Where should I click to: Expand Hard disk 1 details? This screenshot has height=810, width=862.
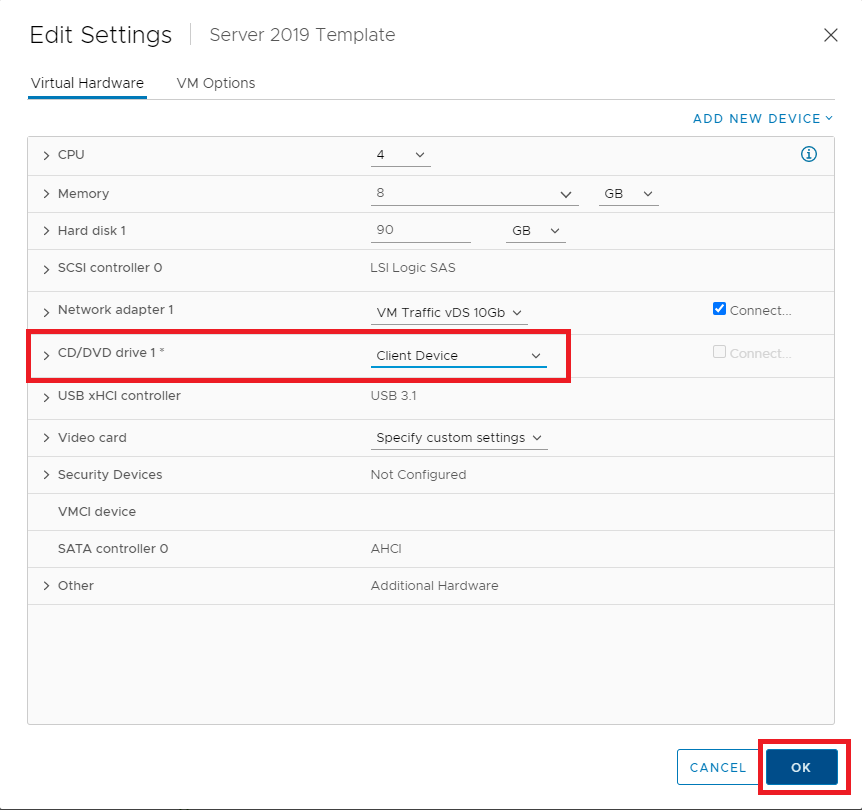[x=46, y=231]
